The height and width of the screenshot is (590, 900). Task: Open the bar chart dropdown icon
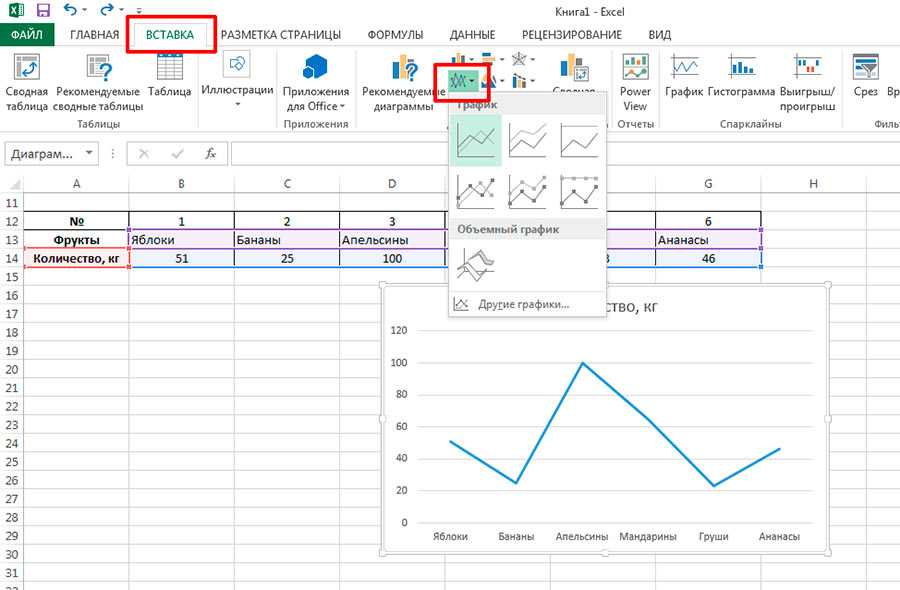492,59
